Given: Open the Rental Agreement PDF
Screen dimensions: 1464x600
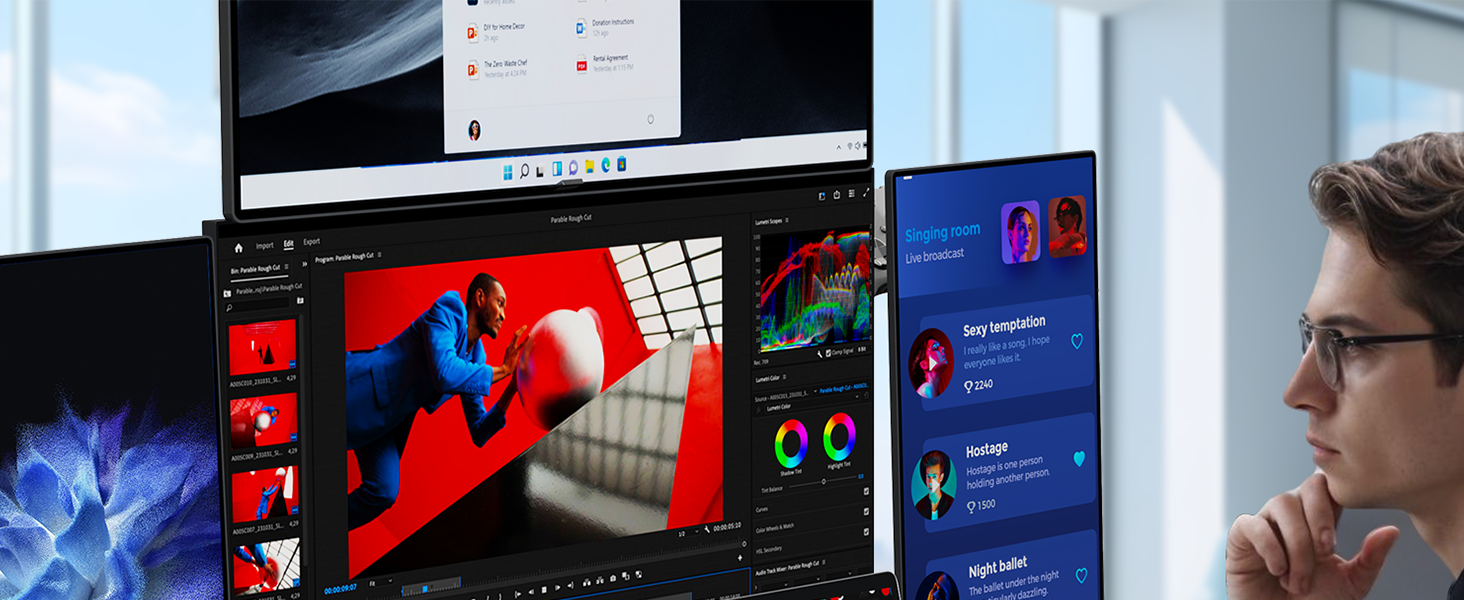Looking at the screenshot, I should tap(603, 62).
